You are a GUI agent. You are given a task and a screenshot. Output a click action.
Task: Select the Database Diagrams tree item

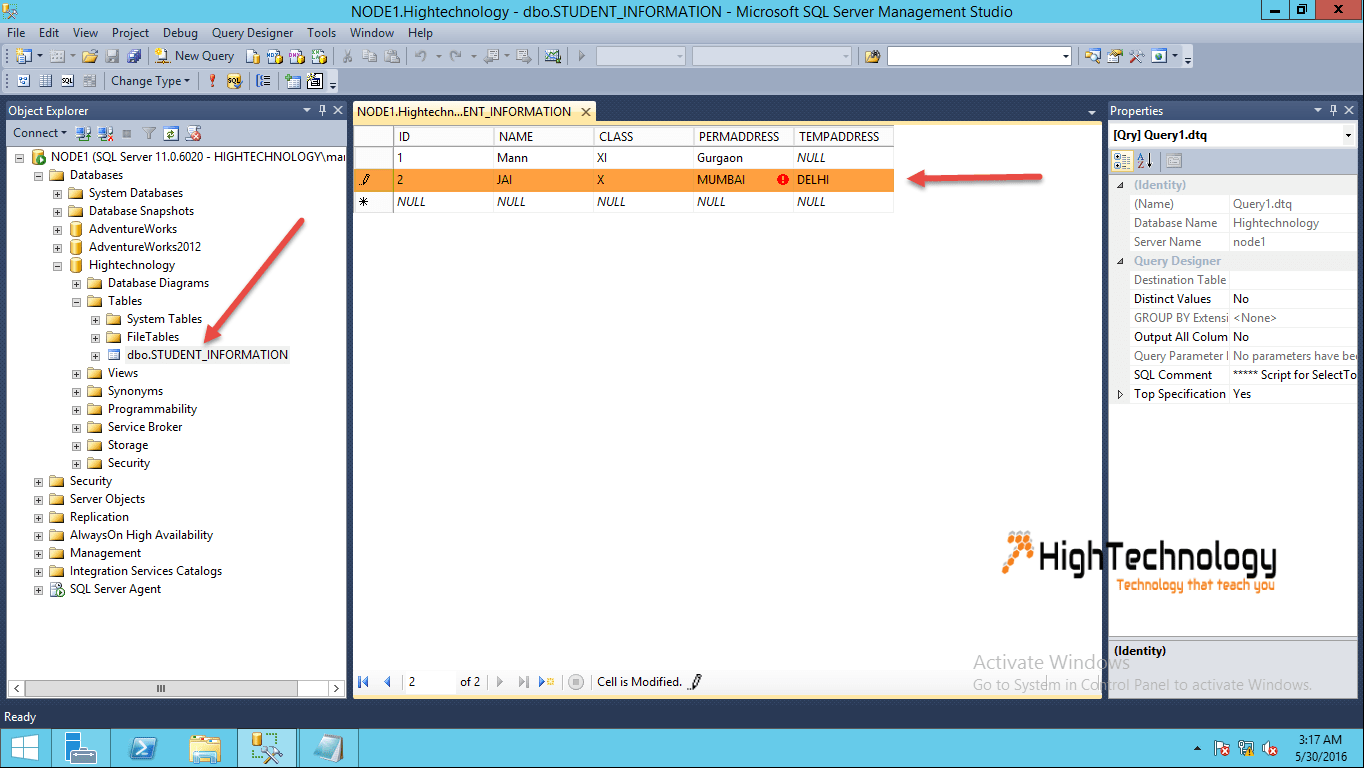158,283
